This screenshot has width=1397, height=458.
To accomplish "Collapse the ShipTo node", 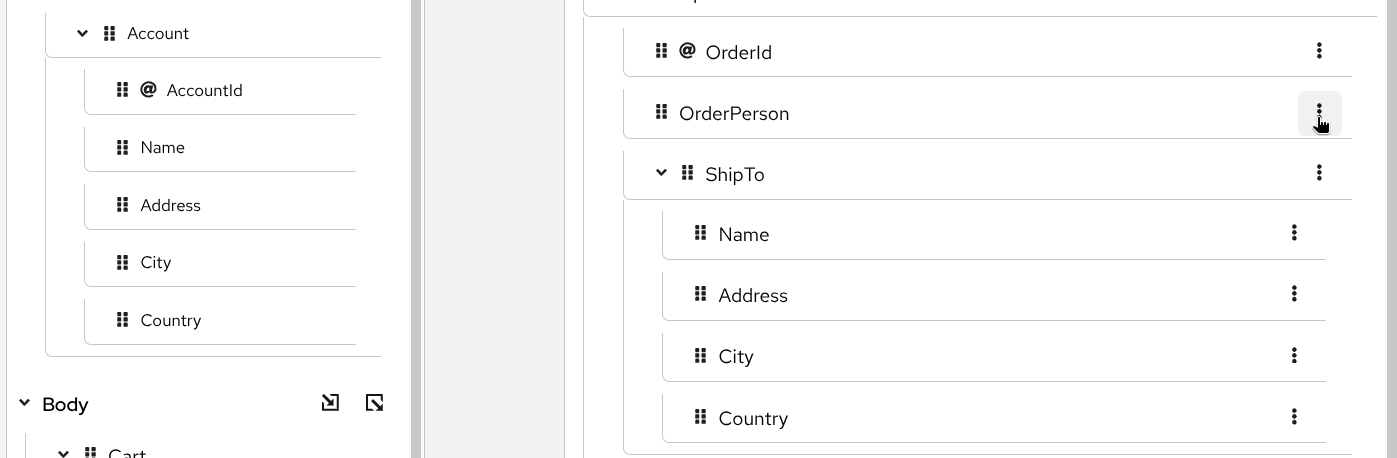I will (661, 173).
